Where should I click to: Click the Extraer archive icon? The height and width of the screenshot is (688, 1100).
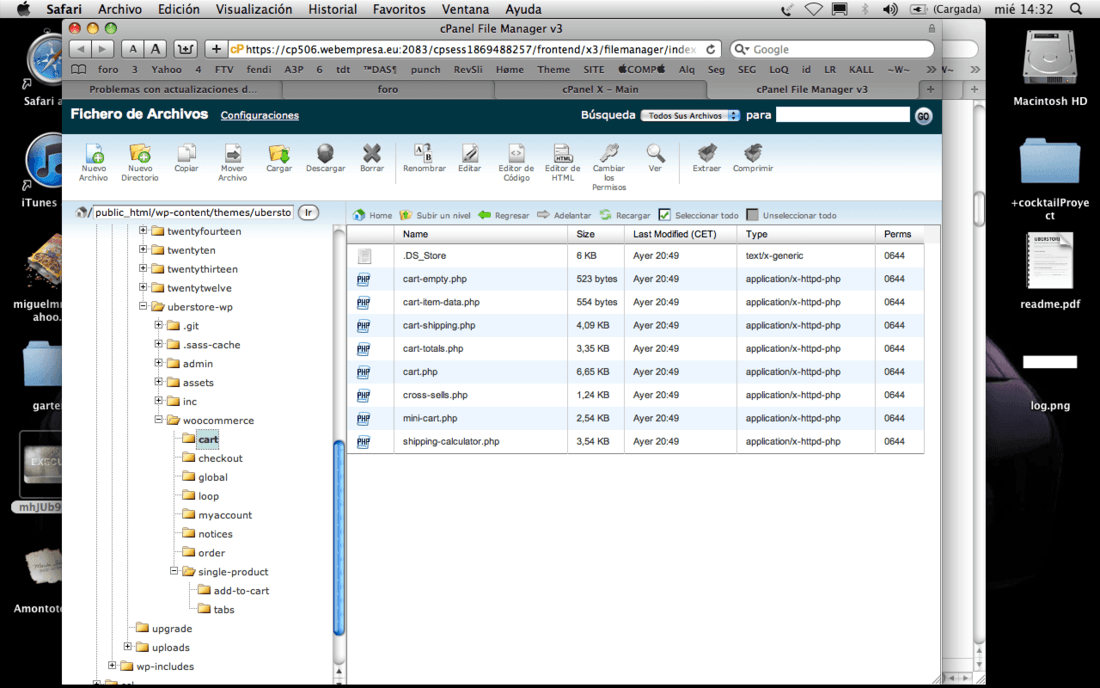pos(706,158)
